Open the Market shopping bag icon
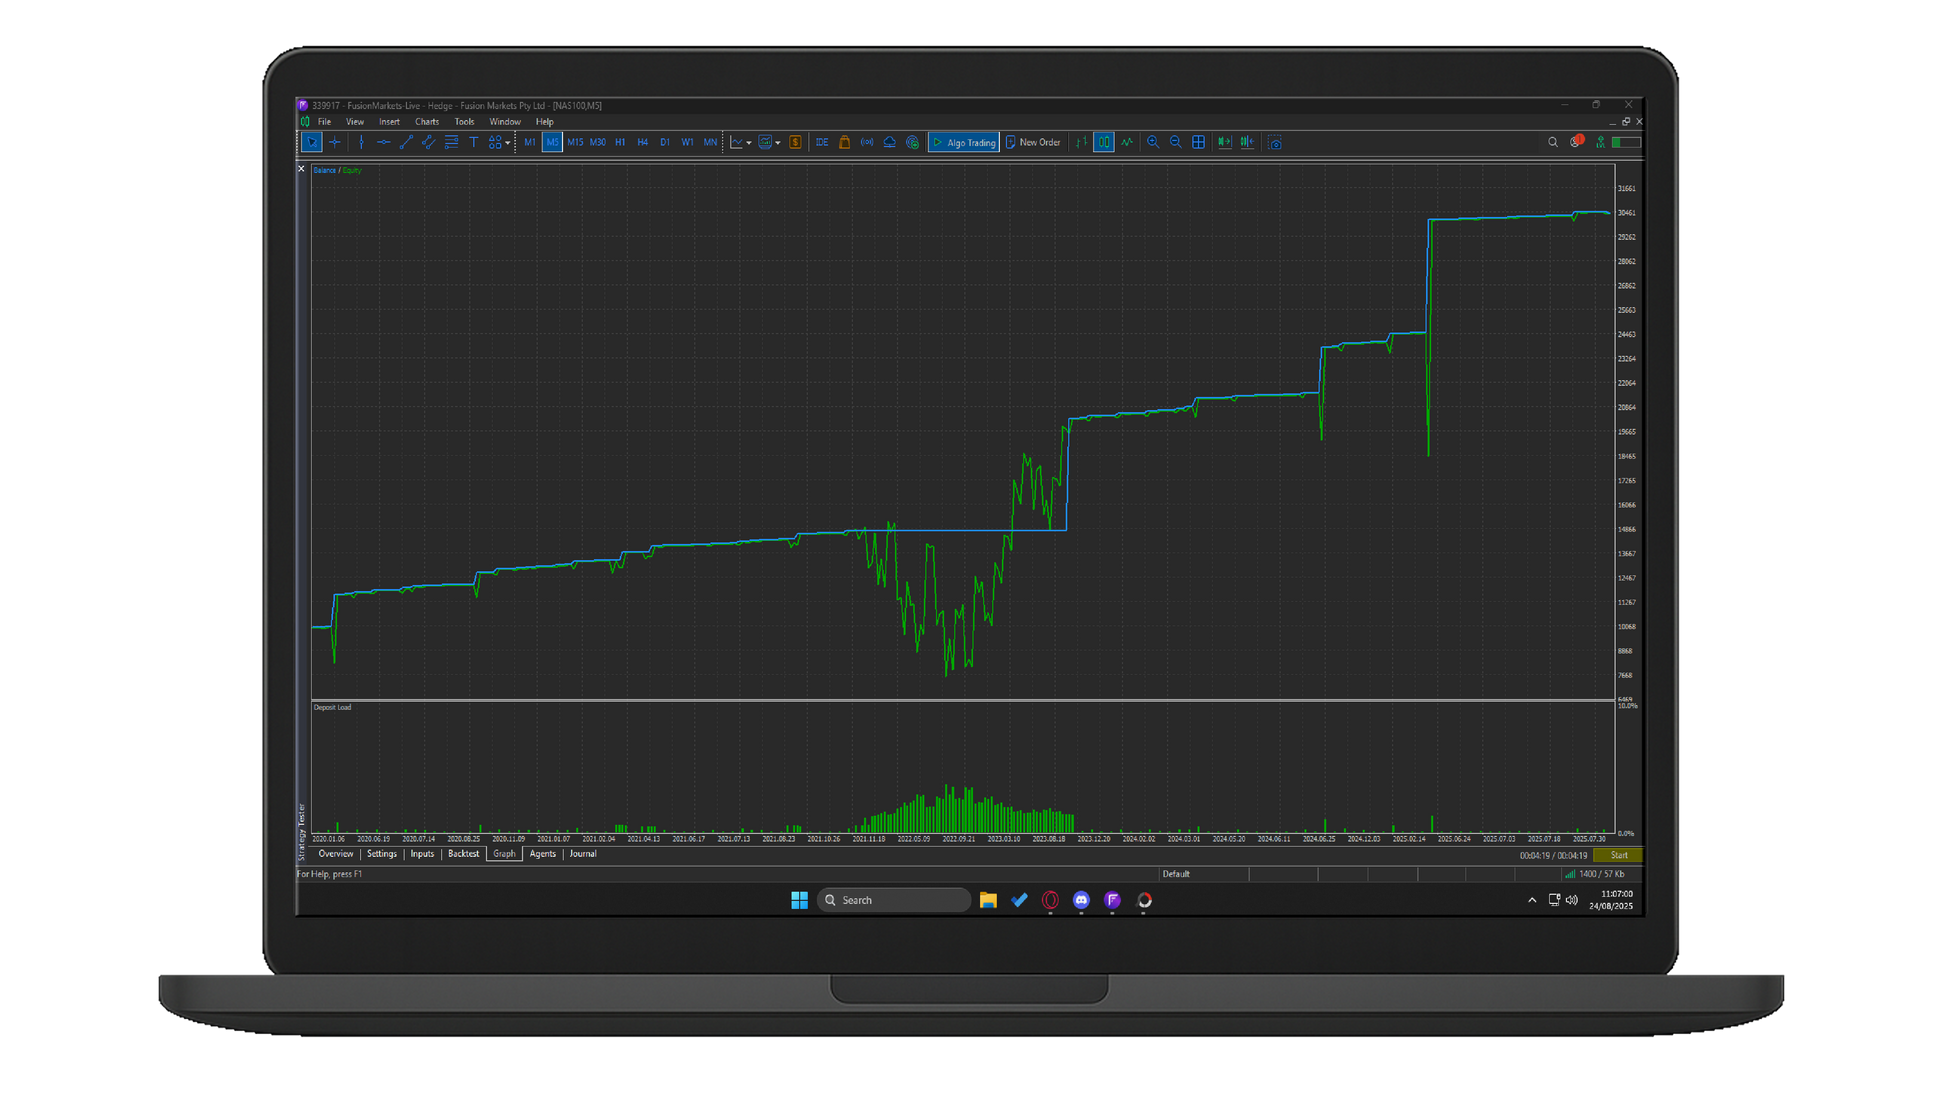This screenshot has width=1946, height=1095. [x=844, y=142]
